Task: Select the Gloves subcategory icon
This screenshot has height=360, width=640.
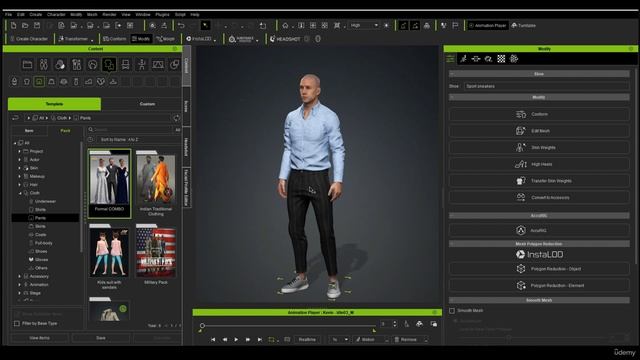Action: point(101,82)
